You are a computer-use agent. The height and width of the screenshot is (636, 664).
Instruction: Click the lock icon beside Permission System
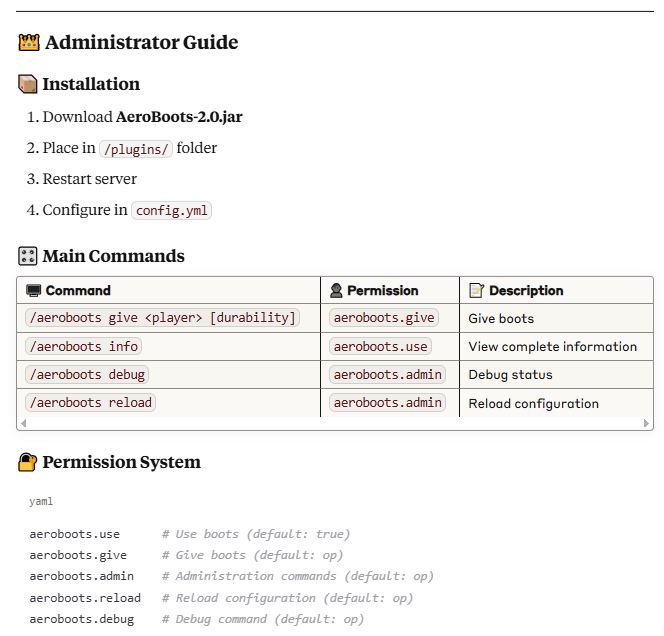(28, 462)
